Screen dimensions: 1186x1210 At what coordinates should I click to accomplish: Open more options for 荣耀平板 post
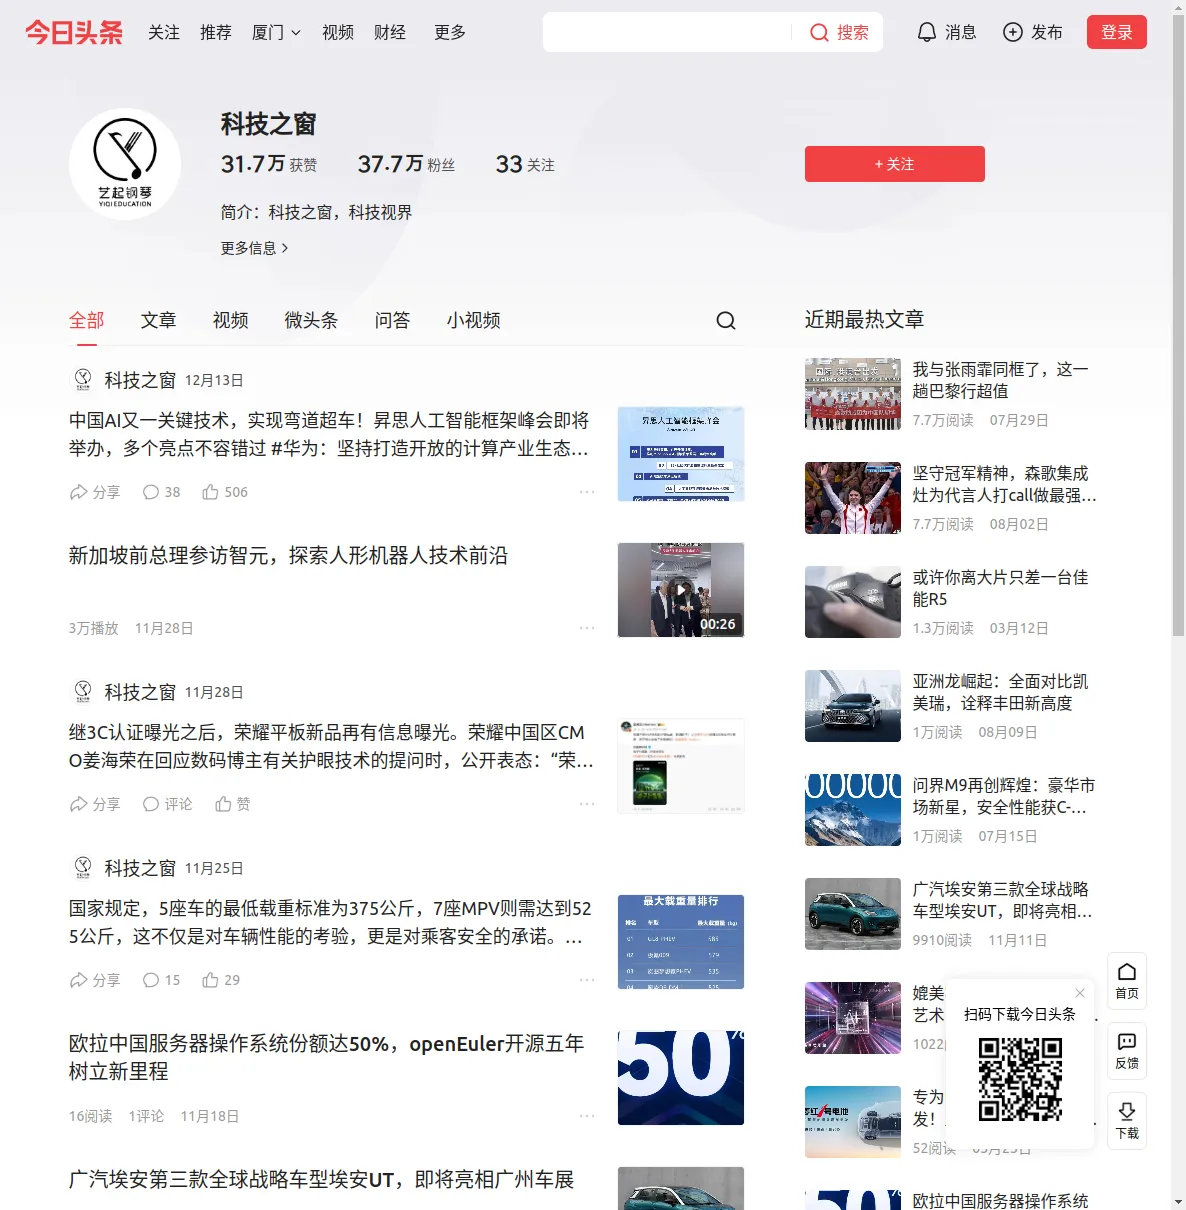coord(587,804)
